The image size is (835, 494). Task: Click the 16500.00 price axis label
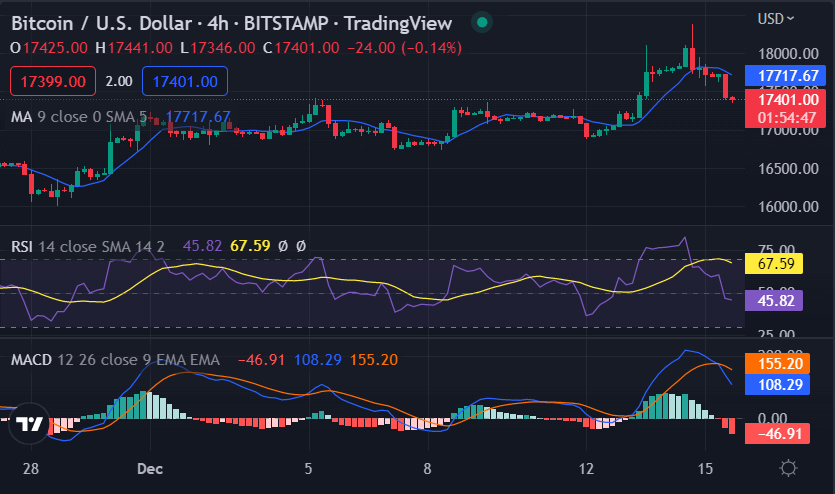(788, 169)
